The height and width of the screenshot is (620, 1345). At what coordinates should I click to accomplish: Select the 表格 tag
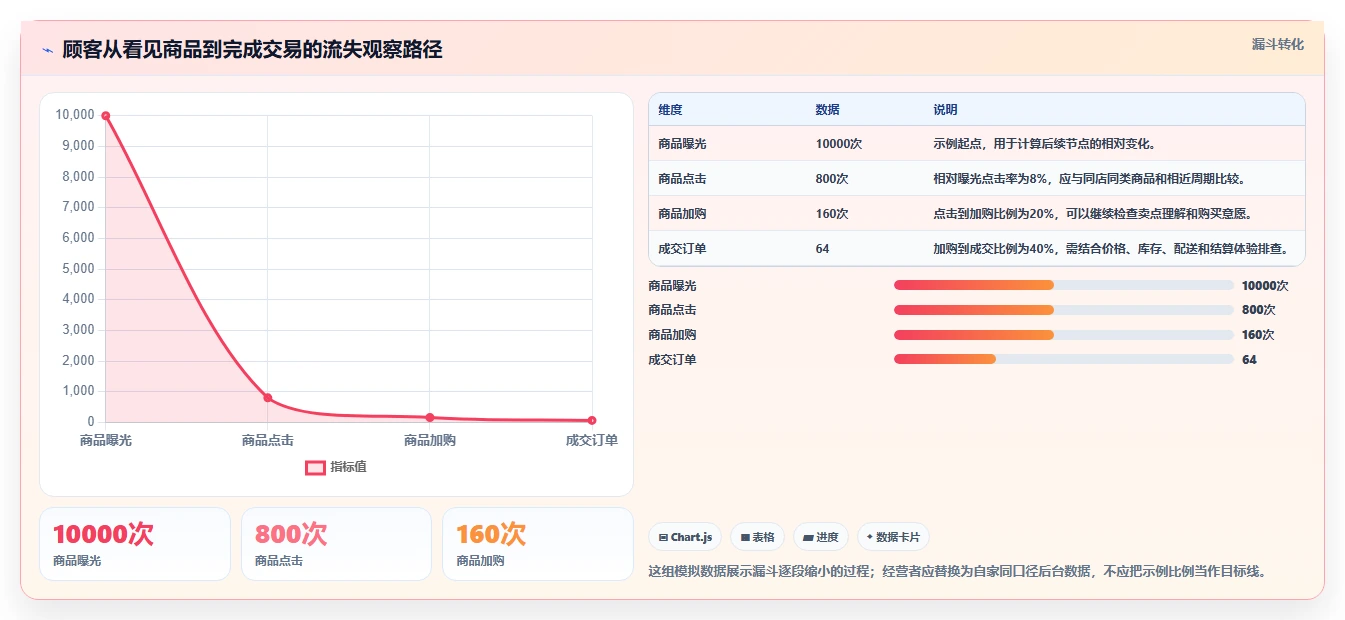(x=758, y=537)
